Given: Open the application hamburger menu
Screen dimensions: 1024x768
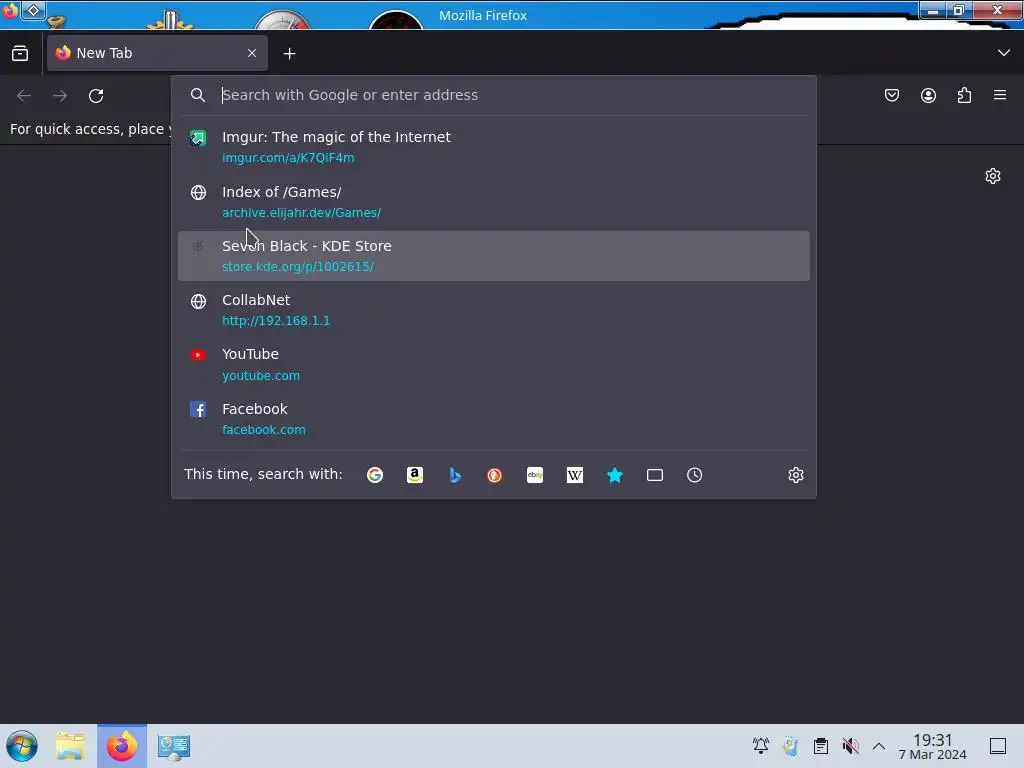Looking at the screenshot, I should 1000,95.
